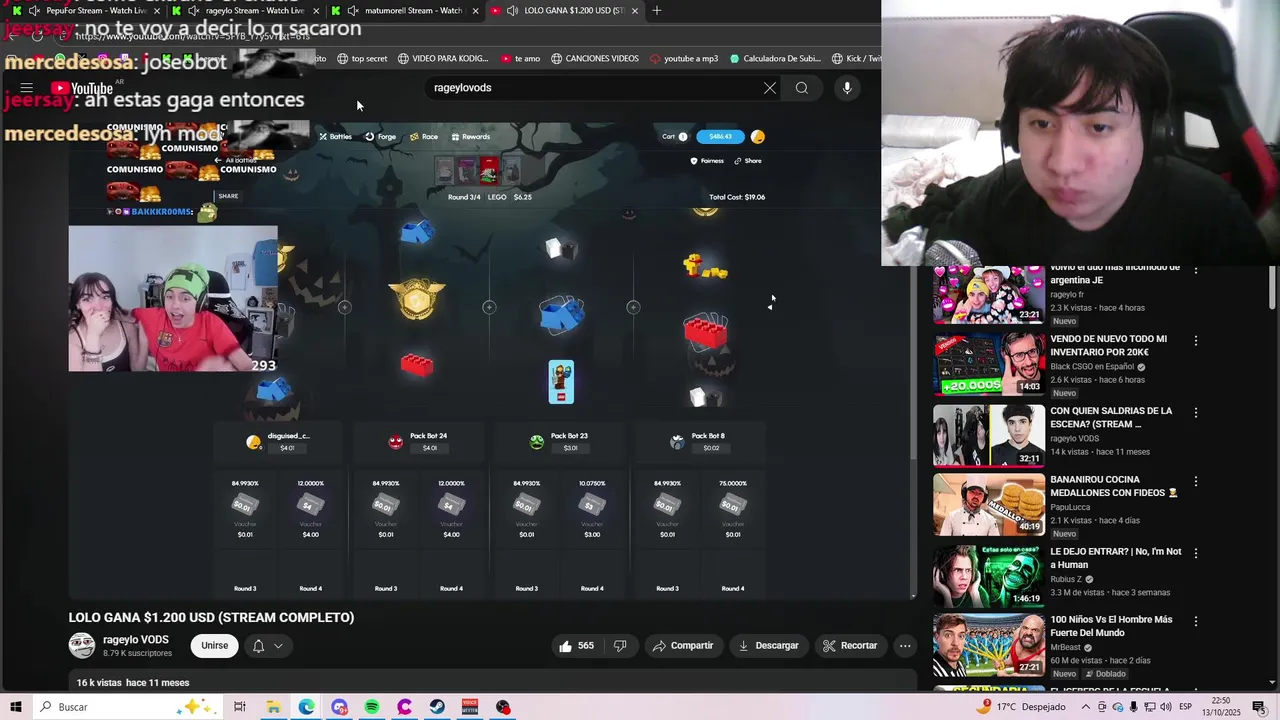Open options menu for BANANIROU COCINA video
1280x720 pixels.
[1196, 481]
